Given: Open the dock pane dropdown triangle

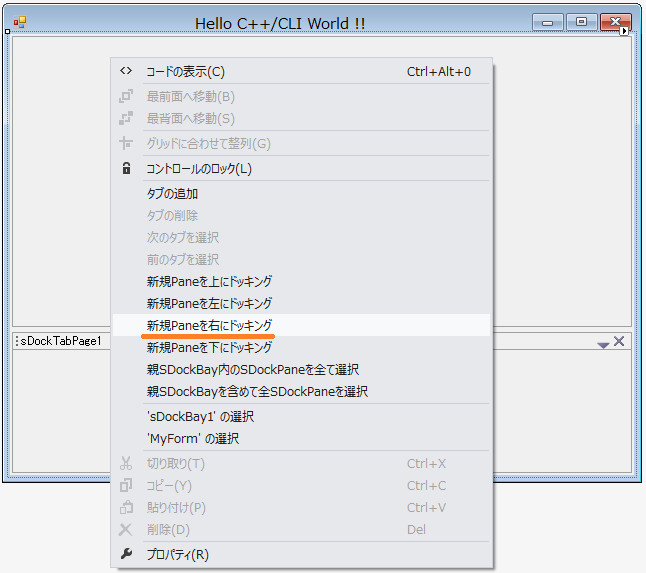Looking at the screenshot, I should tap(603, 345).
